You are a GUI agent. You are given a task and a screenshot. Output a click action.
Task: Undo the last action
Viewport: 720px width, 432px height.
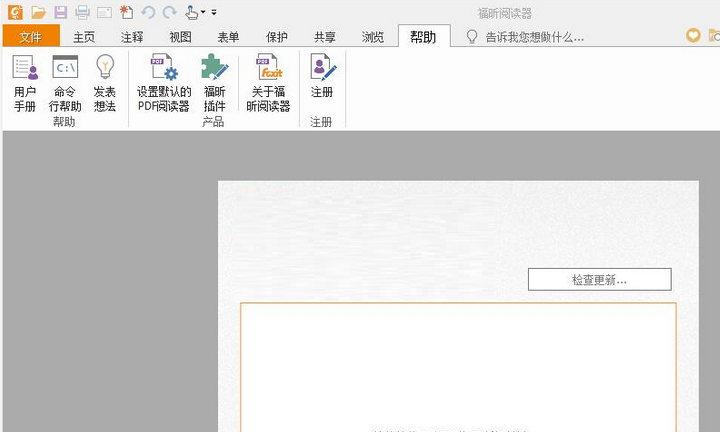click(x=148, y=12)
